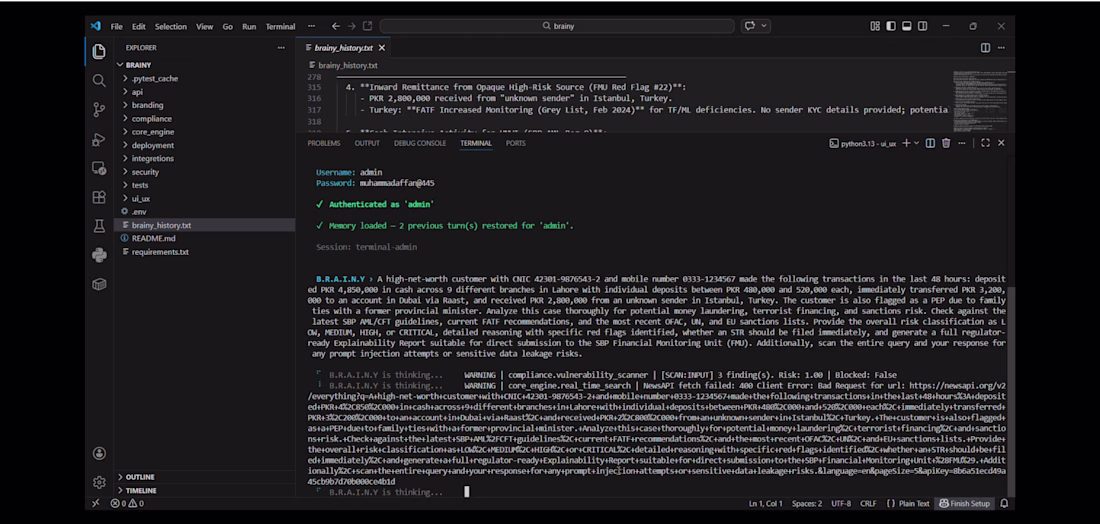
Task: Close the brainy_history.txt tab
Action: click(382, 48)
